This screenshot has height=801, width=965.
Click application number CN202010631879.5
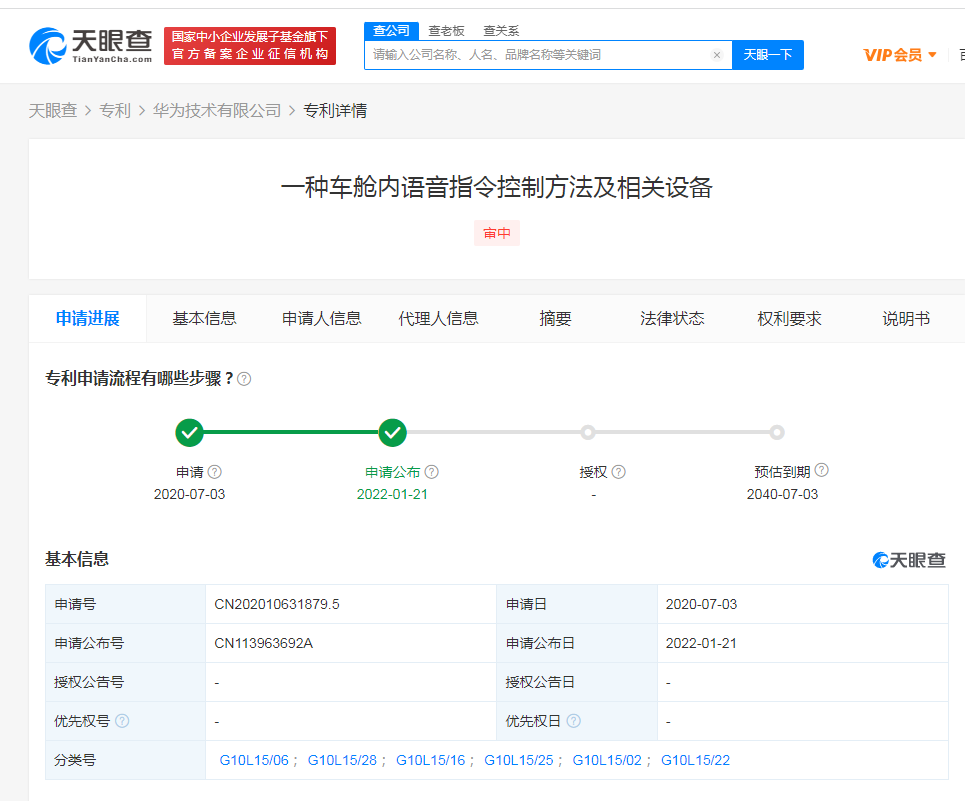[x=277, y=604]
